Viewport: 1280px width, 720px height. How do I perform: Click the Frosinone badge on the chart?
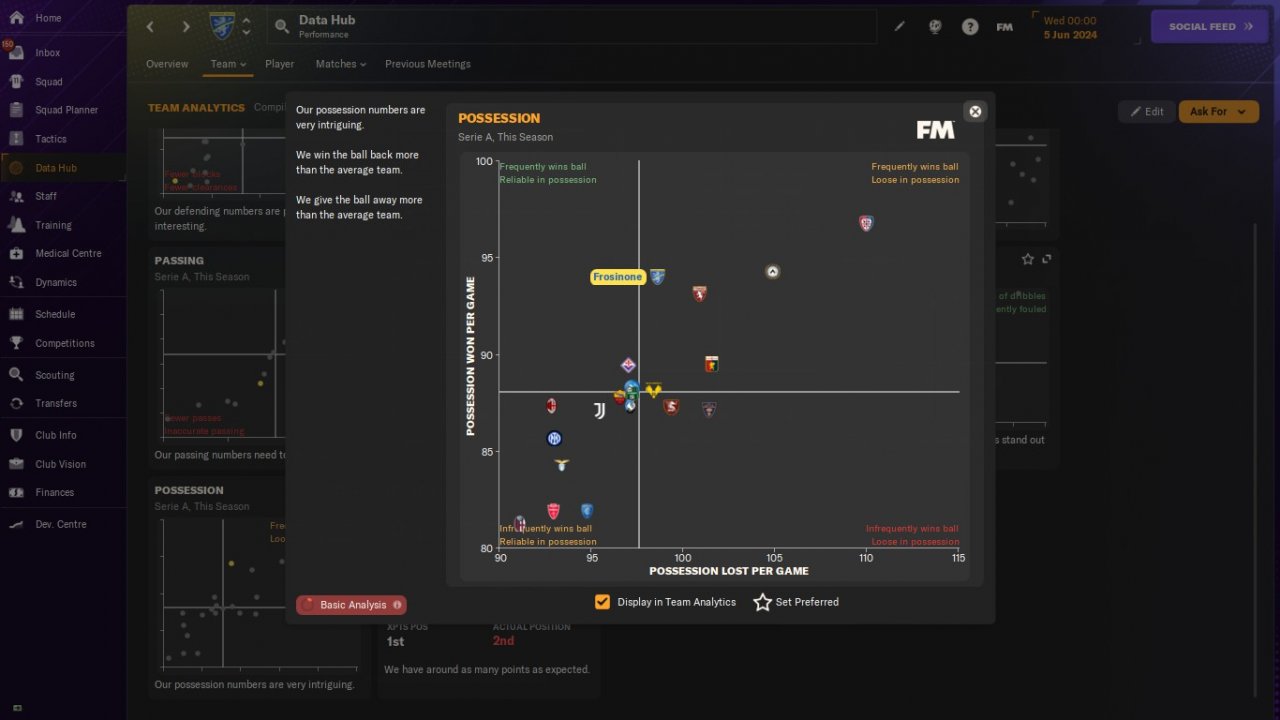[657, 277]
